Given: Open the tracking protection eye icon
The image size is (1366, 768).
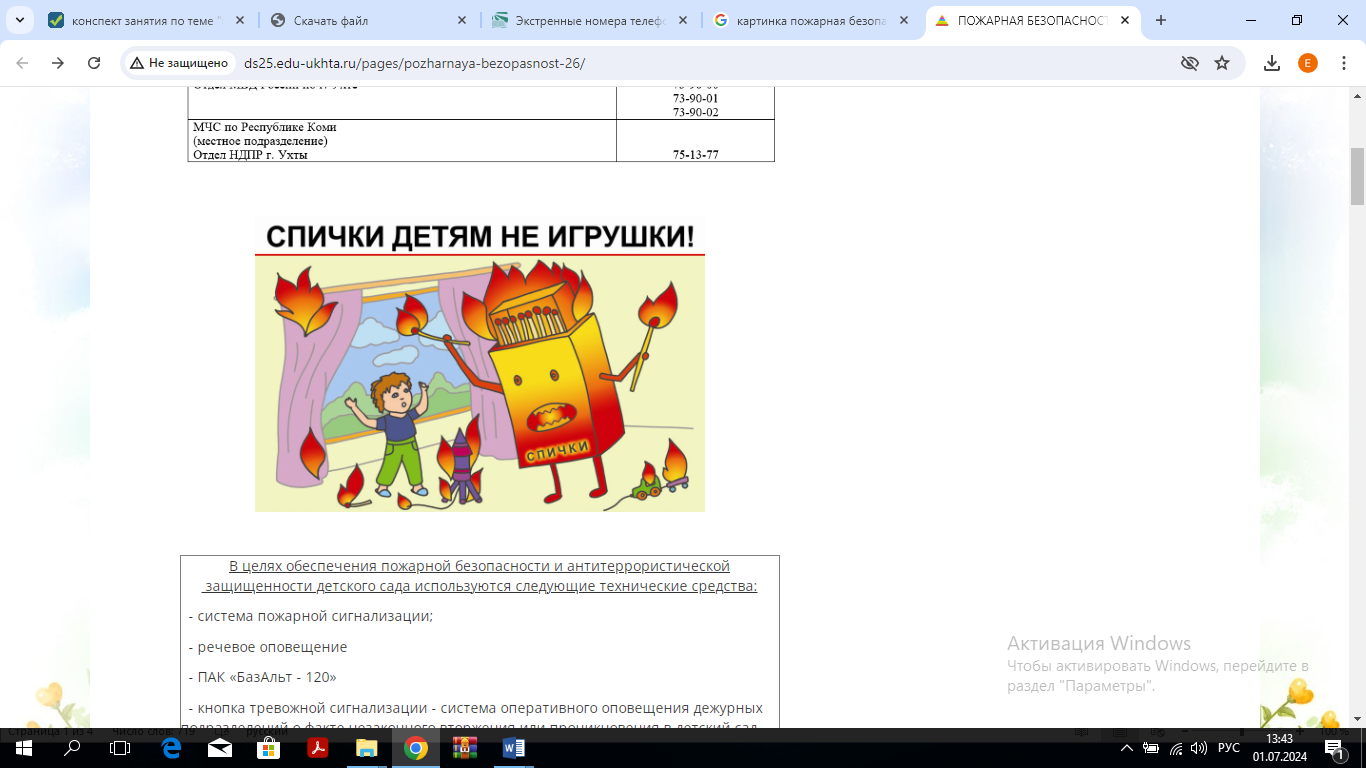Looking at the screenshot, I should pyautogui.click(x=1189, y=63).
